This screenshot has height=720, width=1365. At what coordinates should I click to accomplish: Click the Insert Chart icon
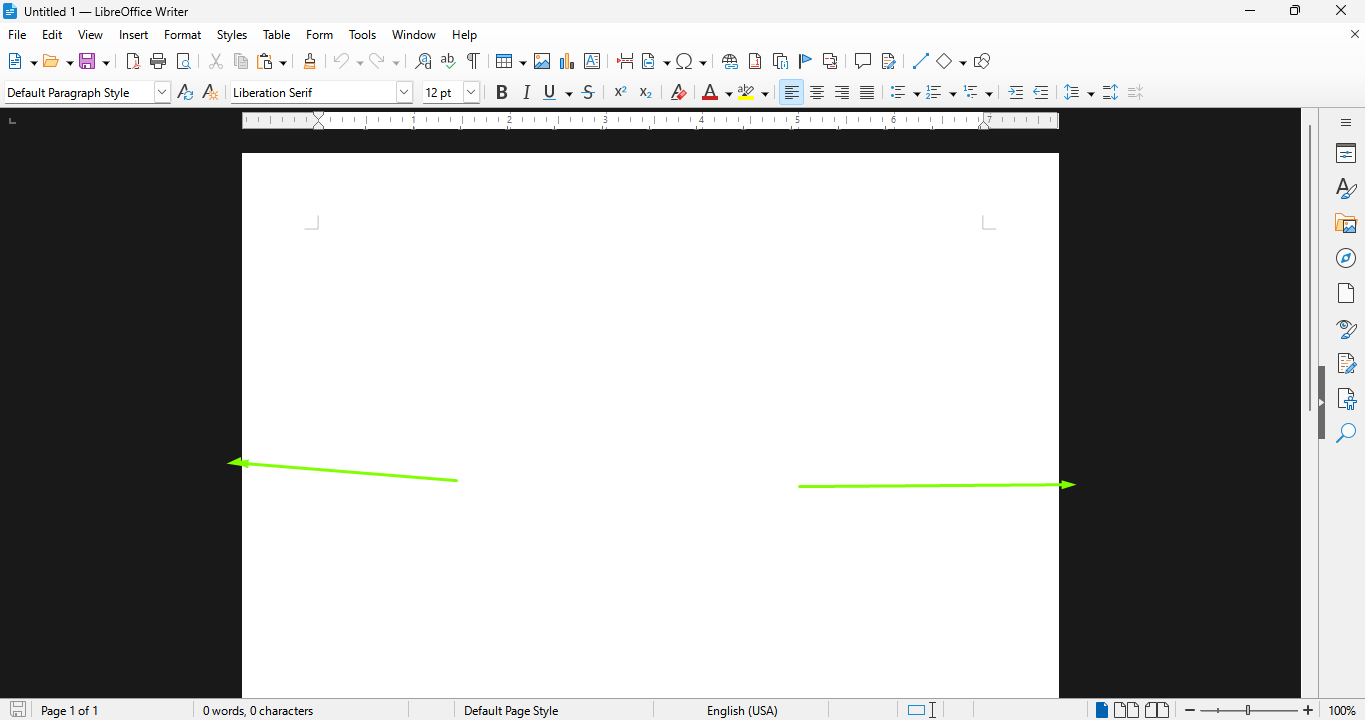pos(567,61)
